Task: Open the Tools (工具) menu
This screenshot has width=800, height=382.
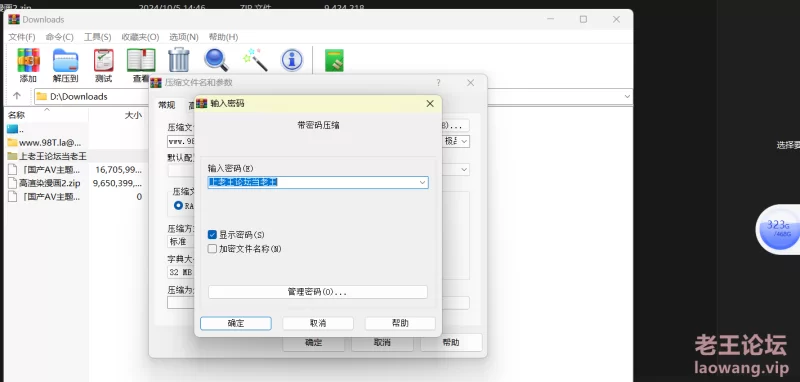Action: click(97, 37)
